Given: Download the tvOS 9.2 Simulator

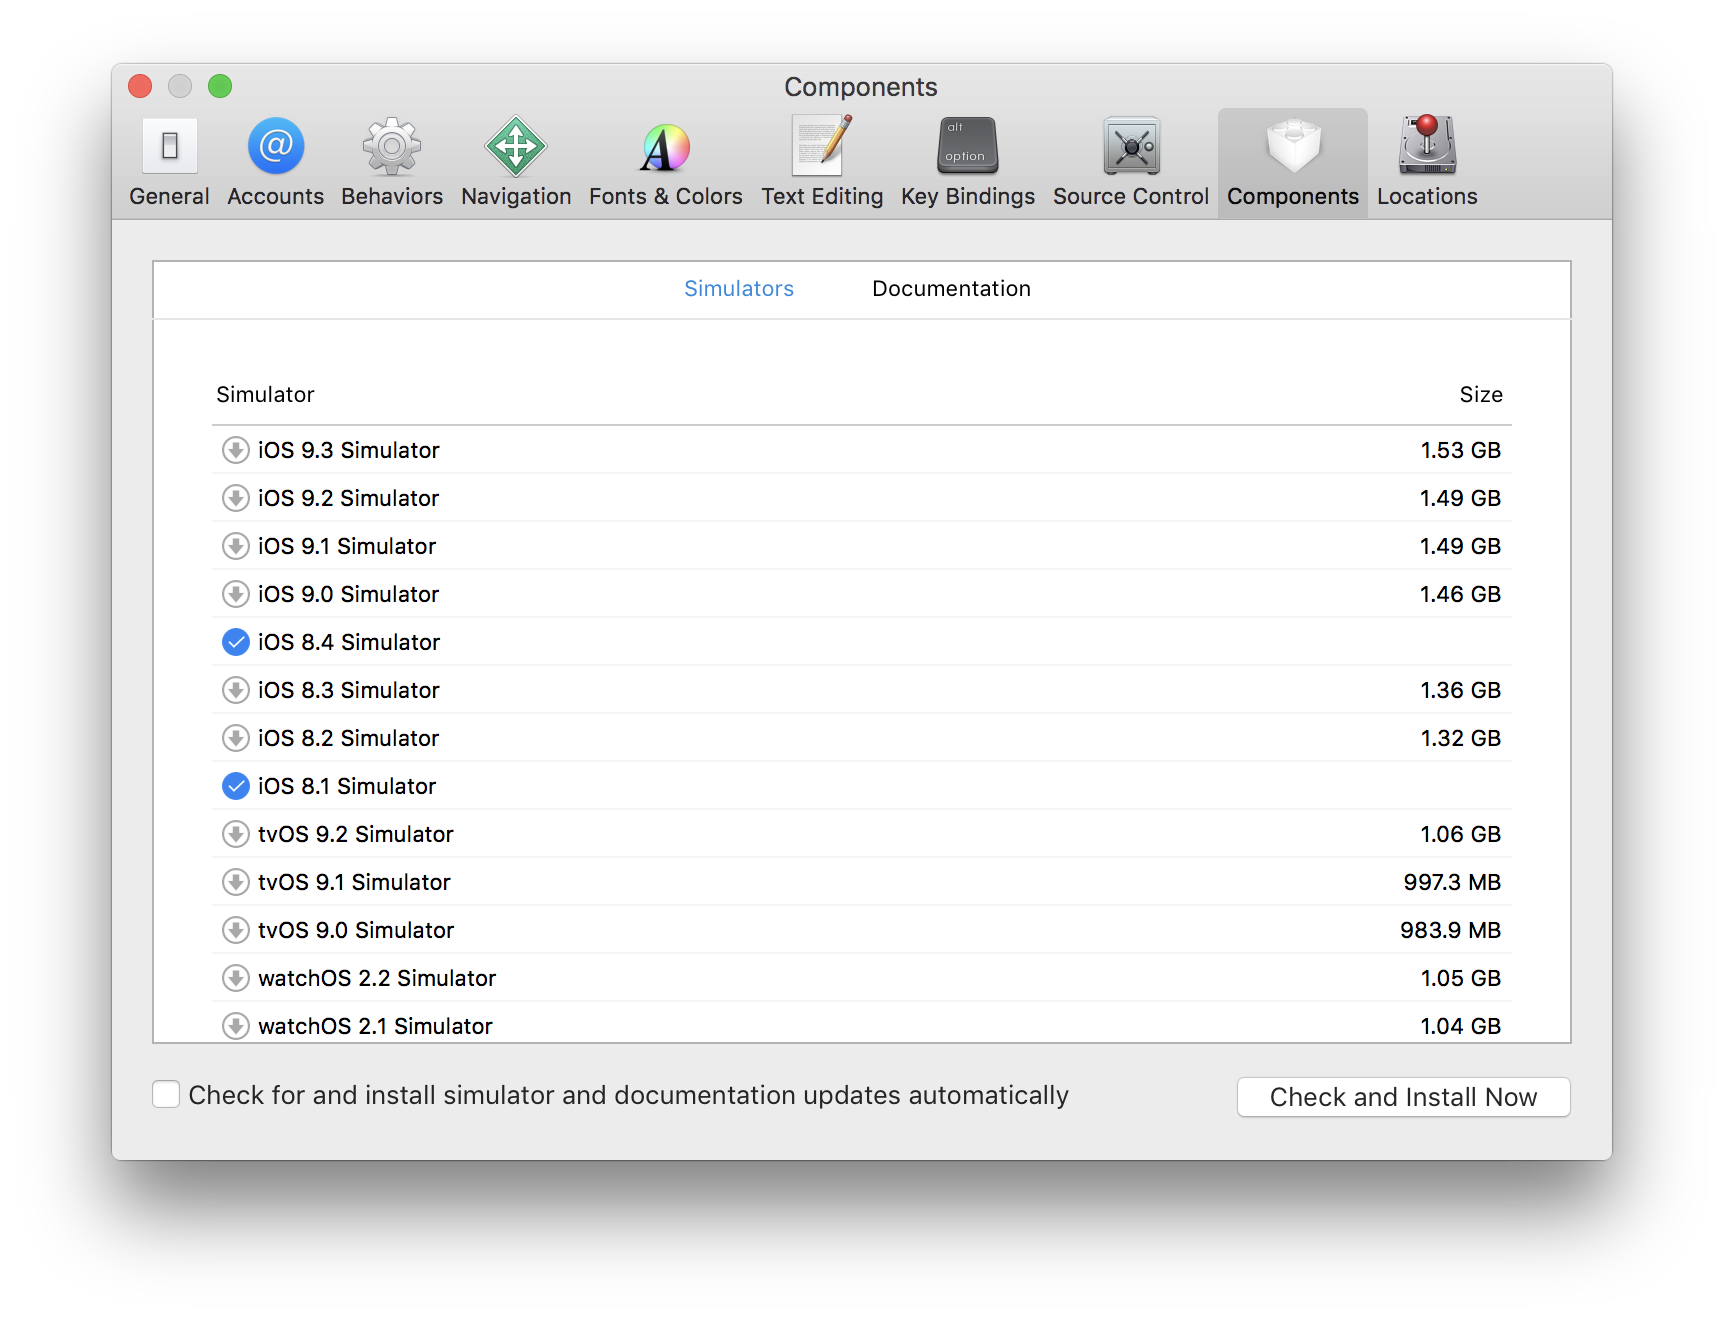Looking at the screenshot, I should point(235,834).
